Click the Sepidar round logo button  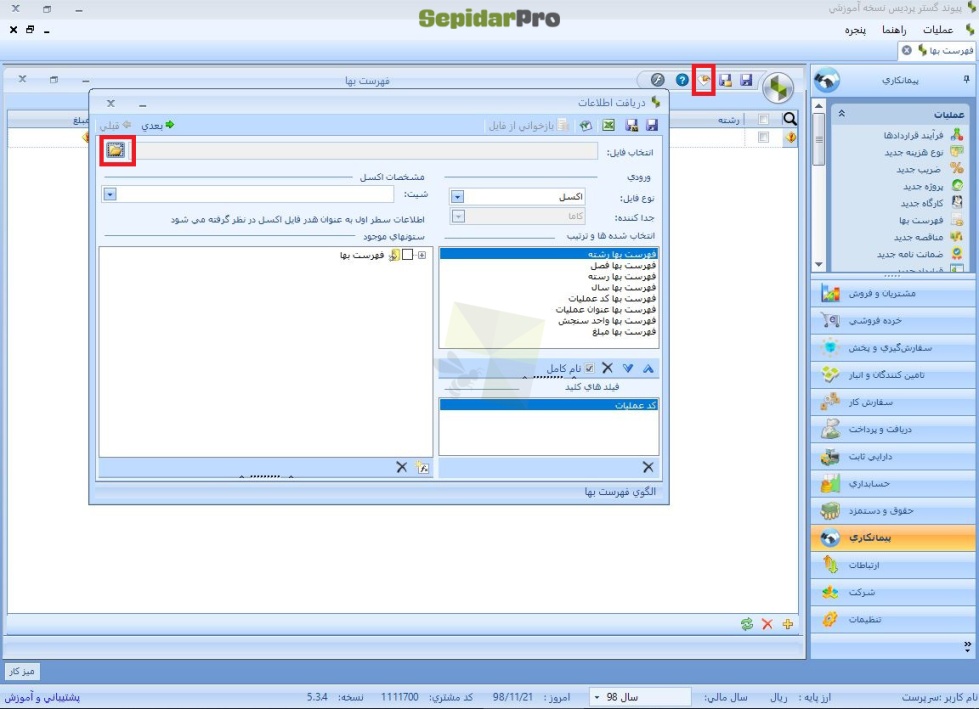778,88
